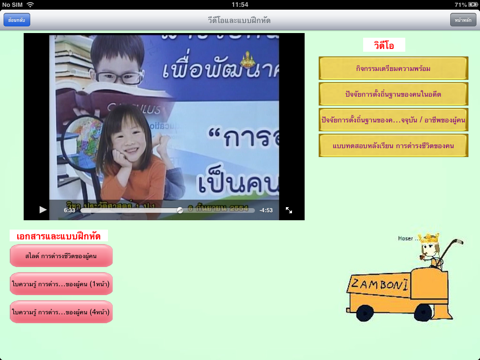Expand video to fullscreen
The width and height of the screenshot is (480, 360).
(289, 210)
